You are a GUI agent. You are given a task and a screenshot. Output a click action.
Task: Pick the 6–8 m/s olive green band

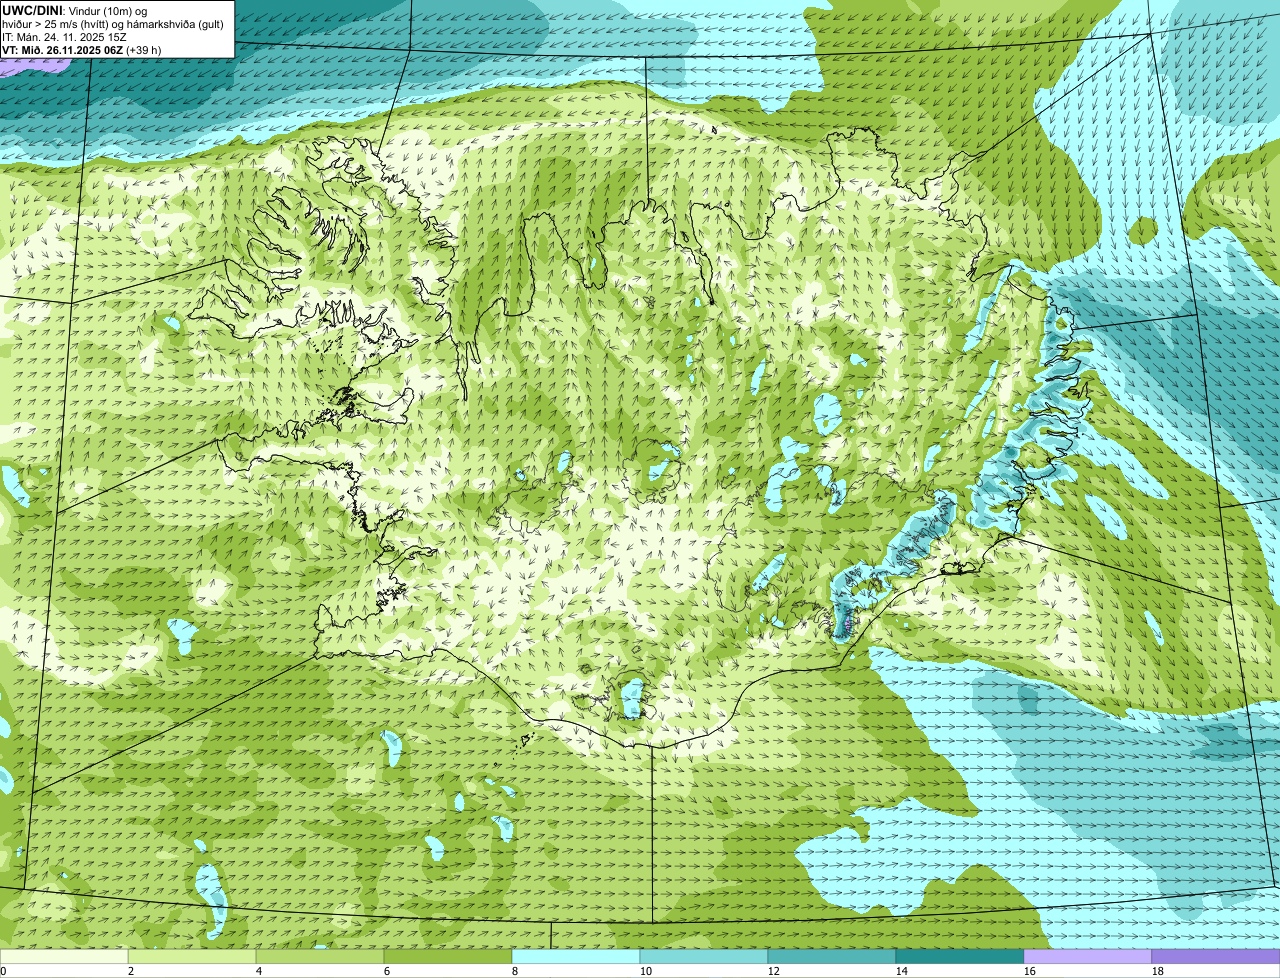[x=448, y=957]
